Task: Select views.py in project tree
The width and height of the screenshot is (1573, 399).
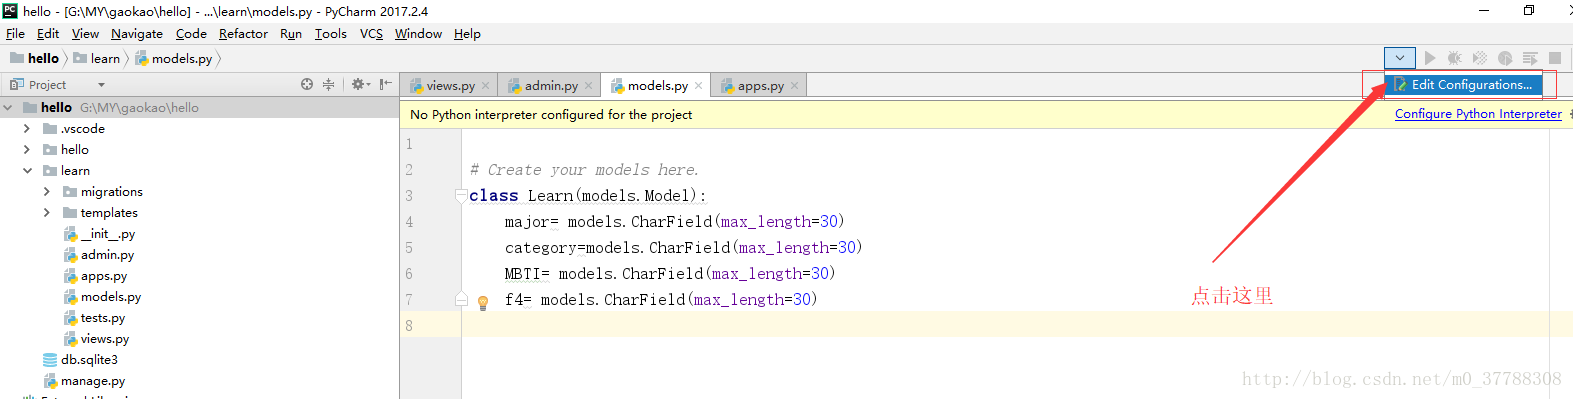Action: pos(96,339)
